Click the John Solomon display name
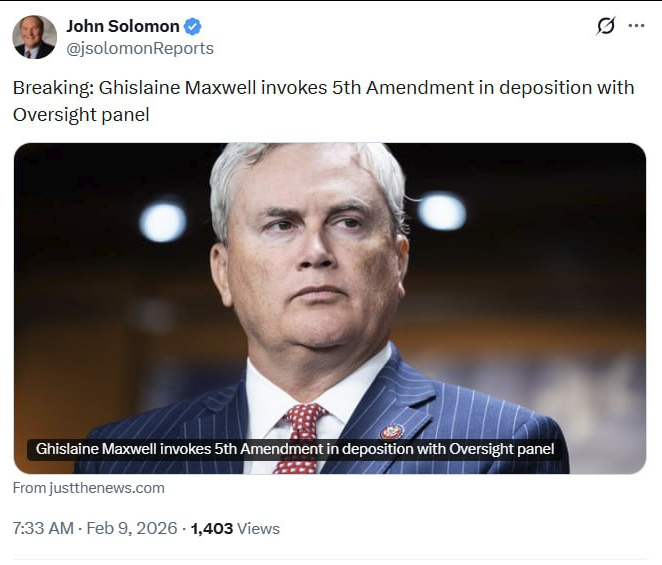This screenshot has width=662, height=565. (x=122, y=26)
